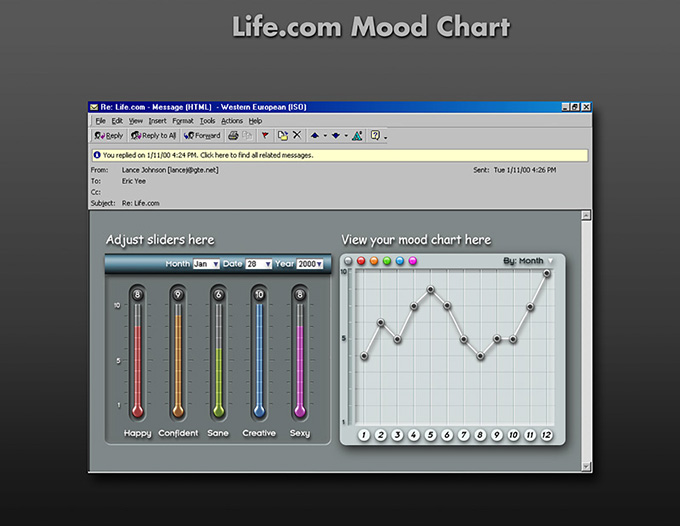Click the chart data point above month 8
680x526 pixels.
tap(481, 356)
